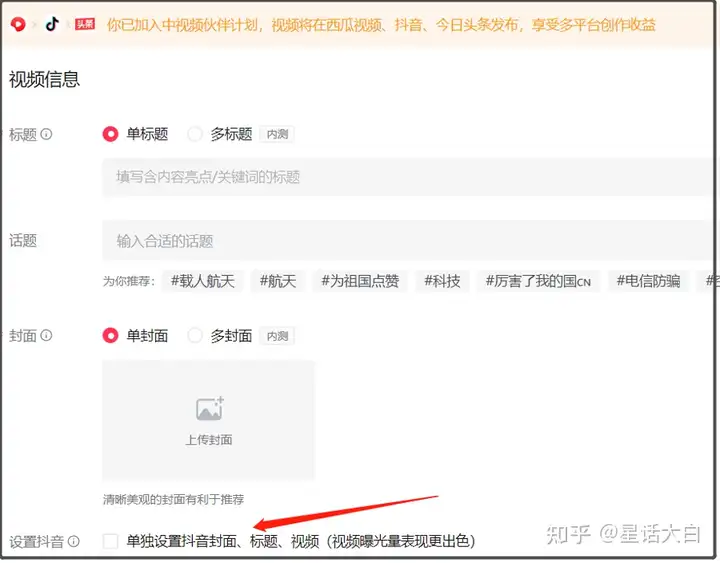The image size is (720, 563).
Task: Add suggested topic #电信防骗
Action: (x=648, y=281)
